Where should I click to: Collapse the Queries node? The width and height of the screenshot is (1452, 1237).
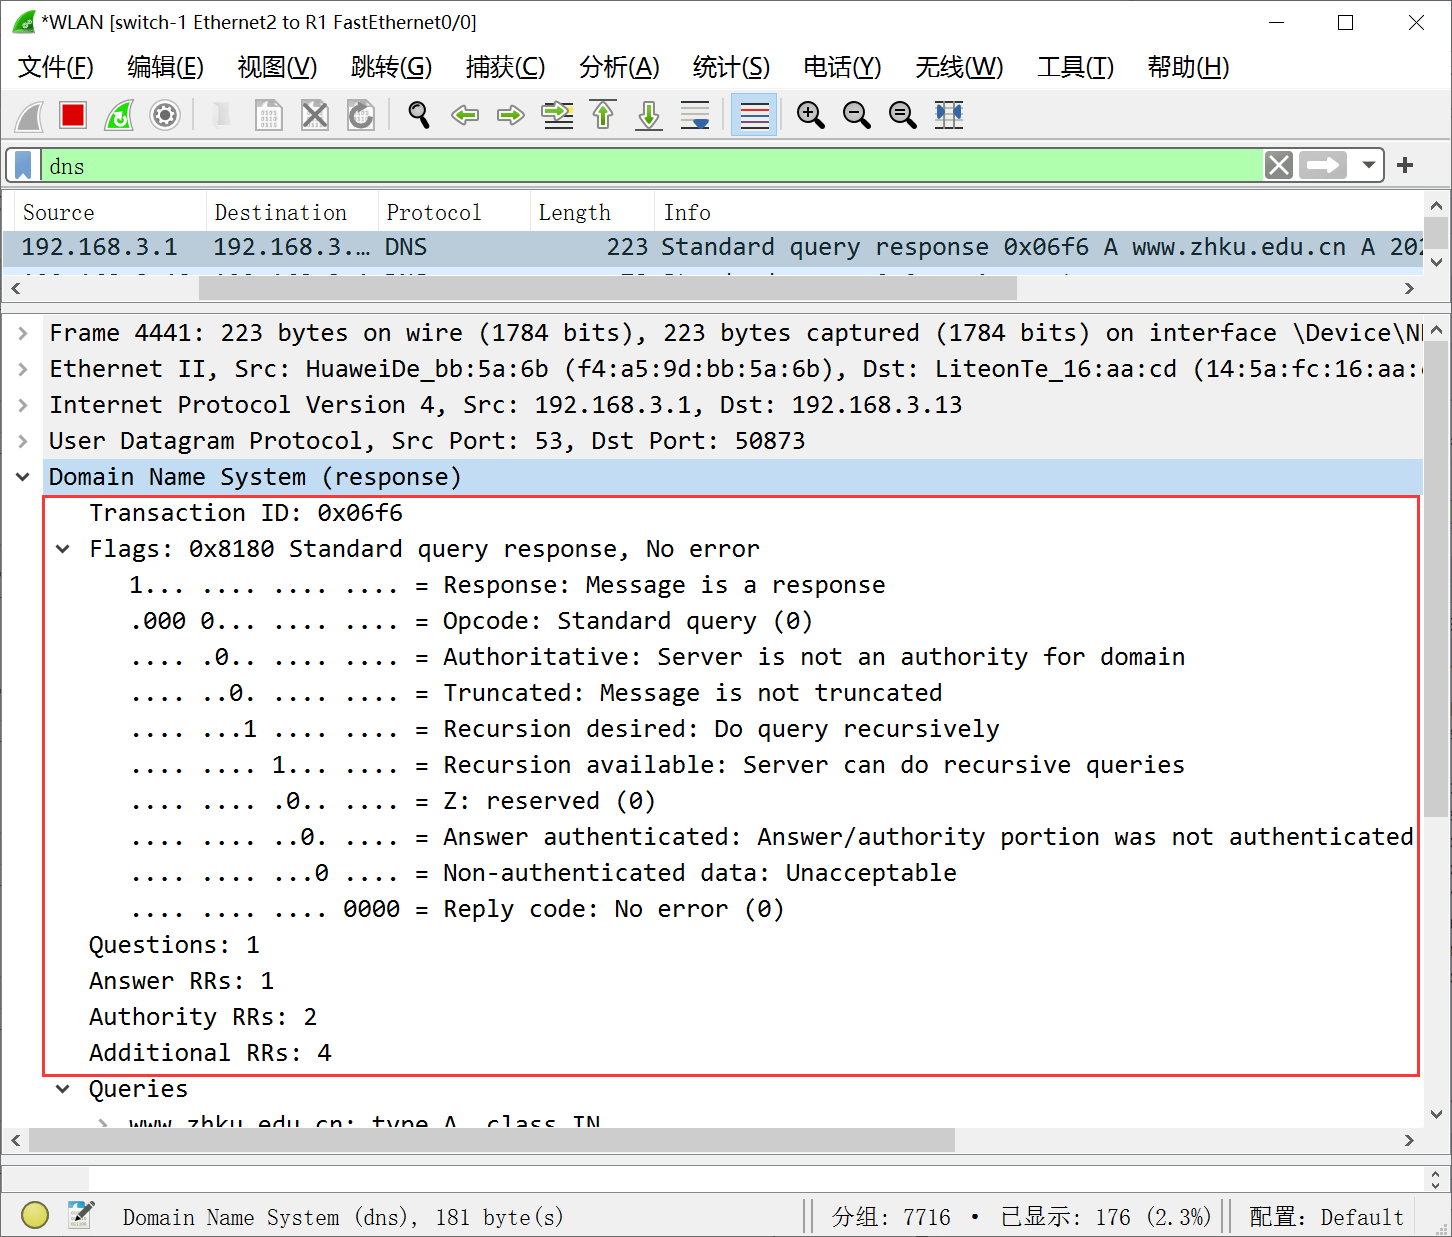[x=63, y=1089]
